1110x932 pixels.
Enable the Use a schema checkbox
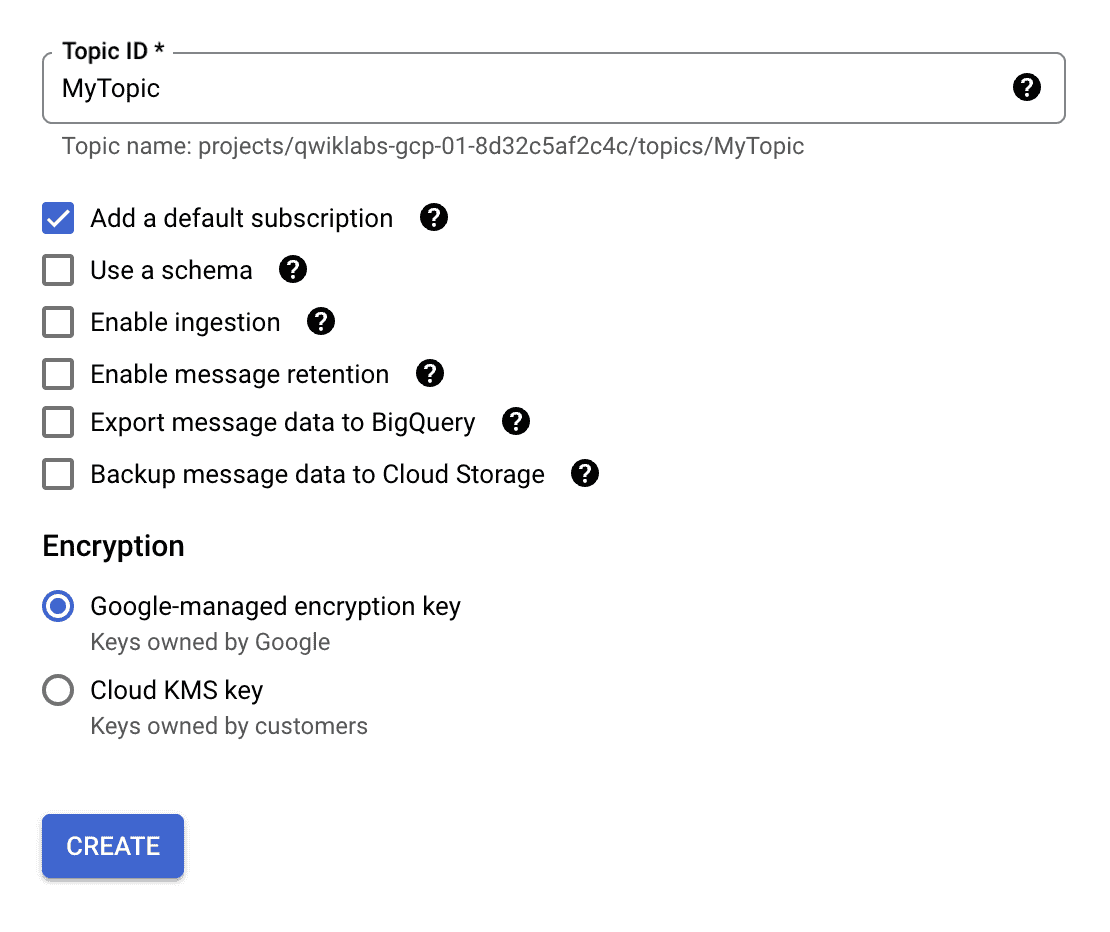[57, 270]
